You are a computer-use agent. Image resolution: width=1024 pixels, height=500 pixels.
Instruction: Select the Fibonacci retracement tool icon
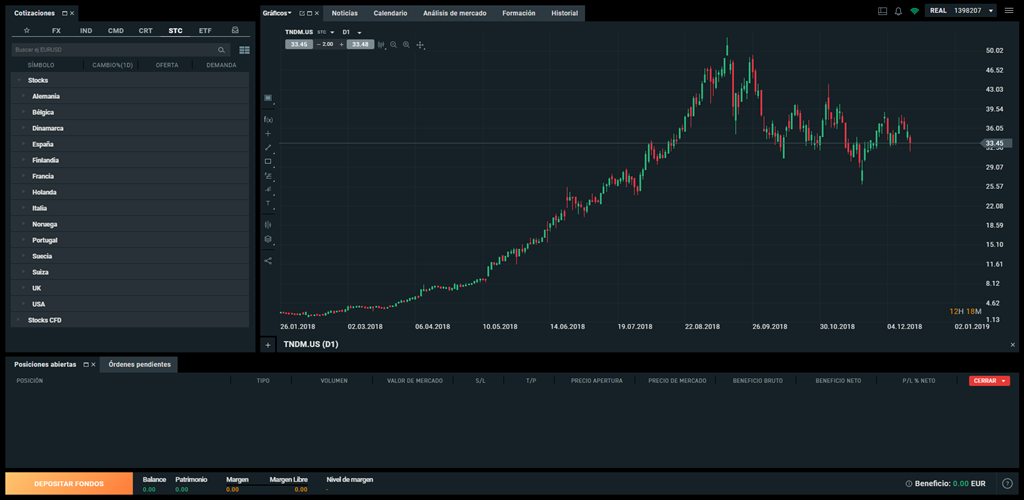[x=268, y=176]
